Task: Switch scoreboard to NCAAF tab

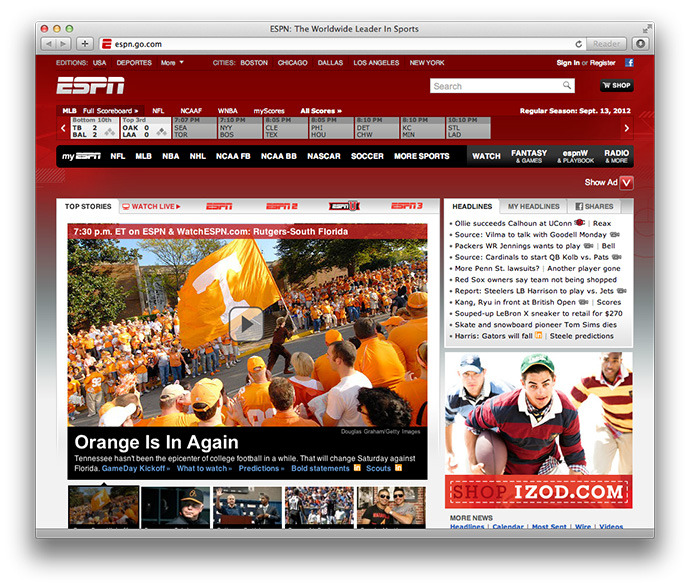Action: [191, 111]
